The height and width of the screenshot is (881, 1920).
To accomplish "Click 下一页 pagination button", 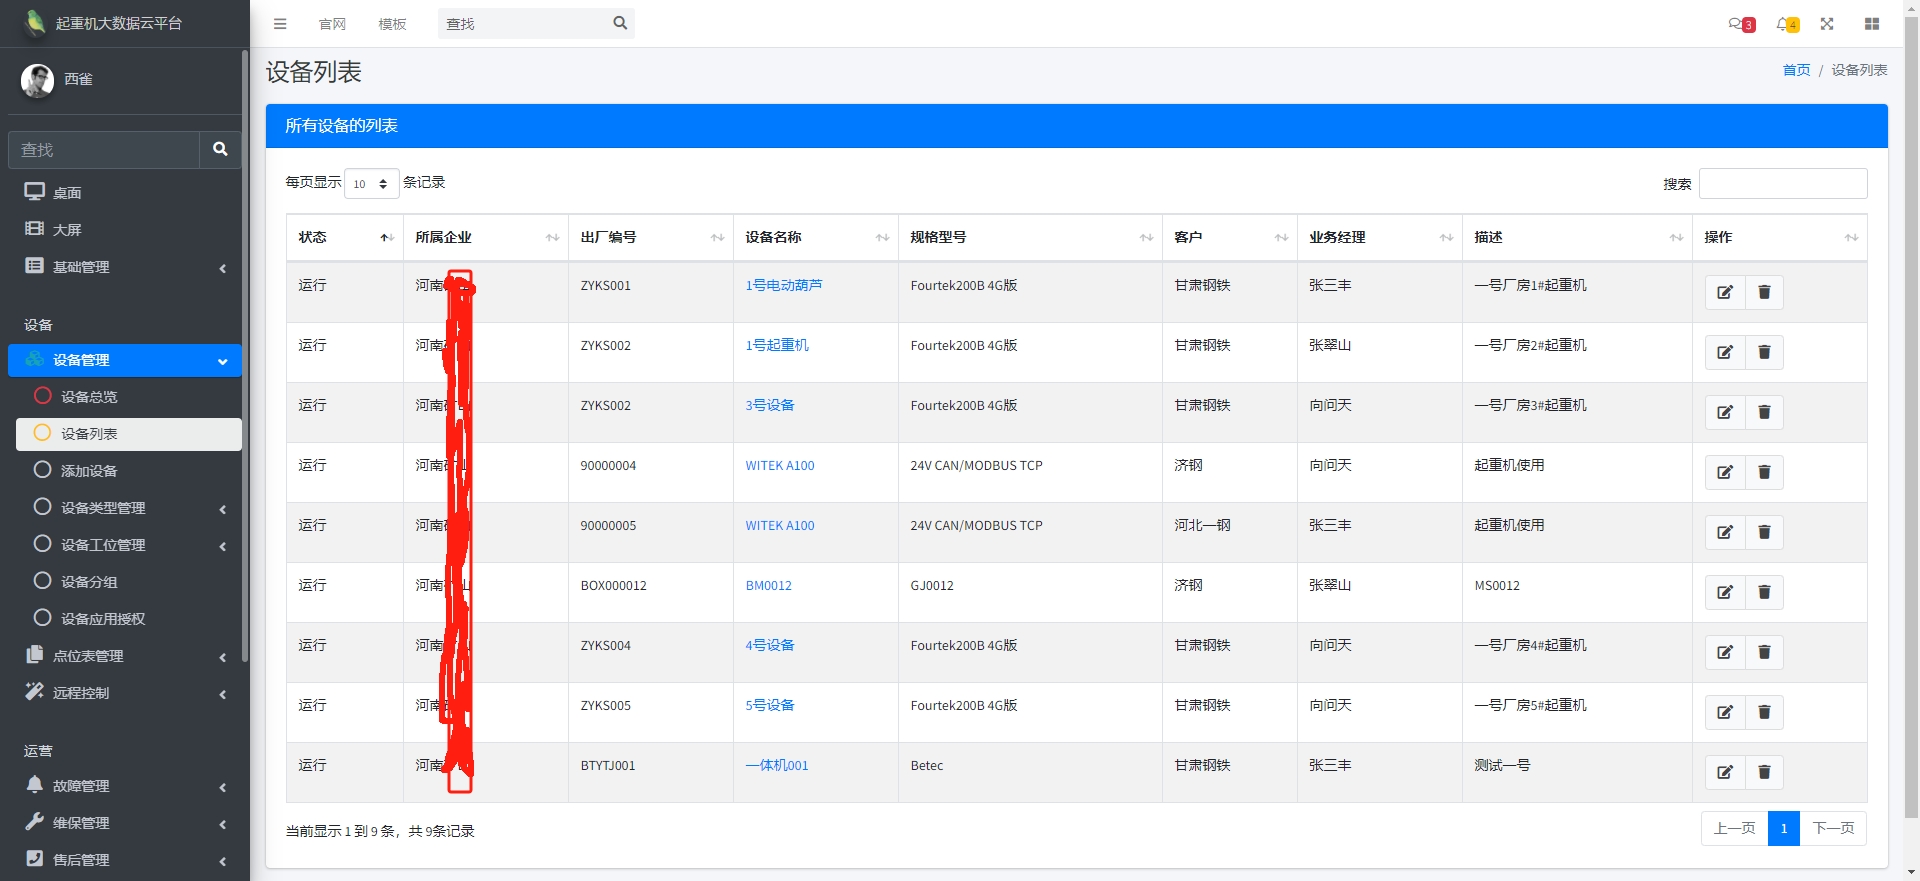I will pos(1833,828).
